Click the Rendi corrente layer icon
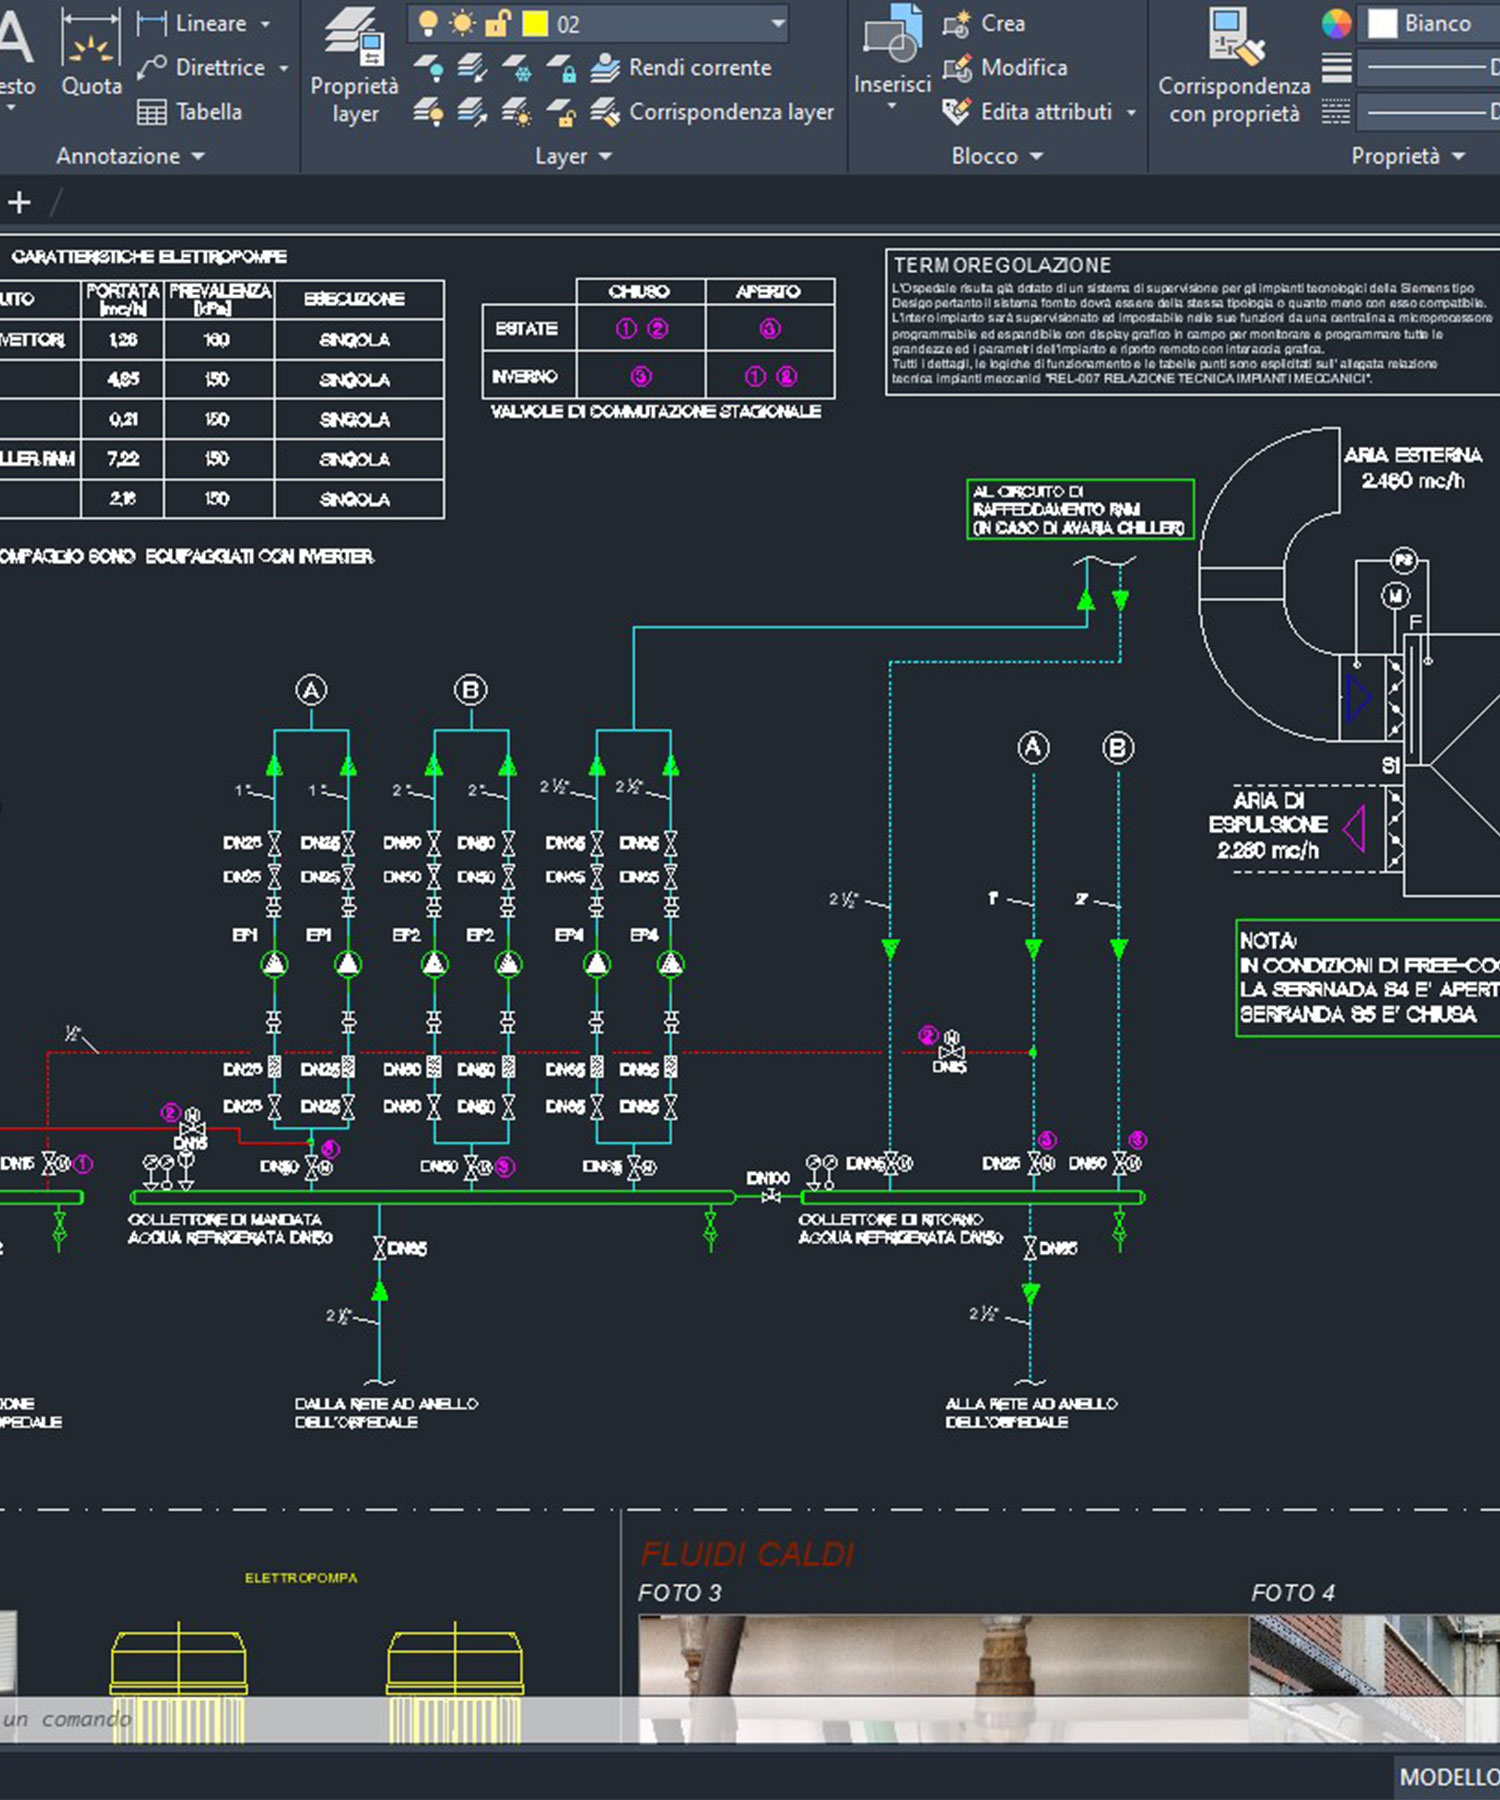Image resolution: width=1500 pixels, height=1800 pixels. (x=605, y=68)
